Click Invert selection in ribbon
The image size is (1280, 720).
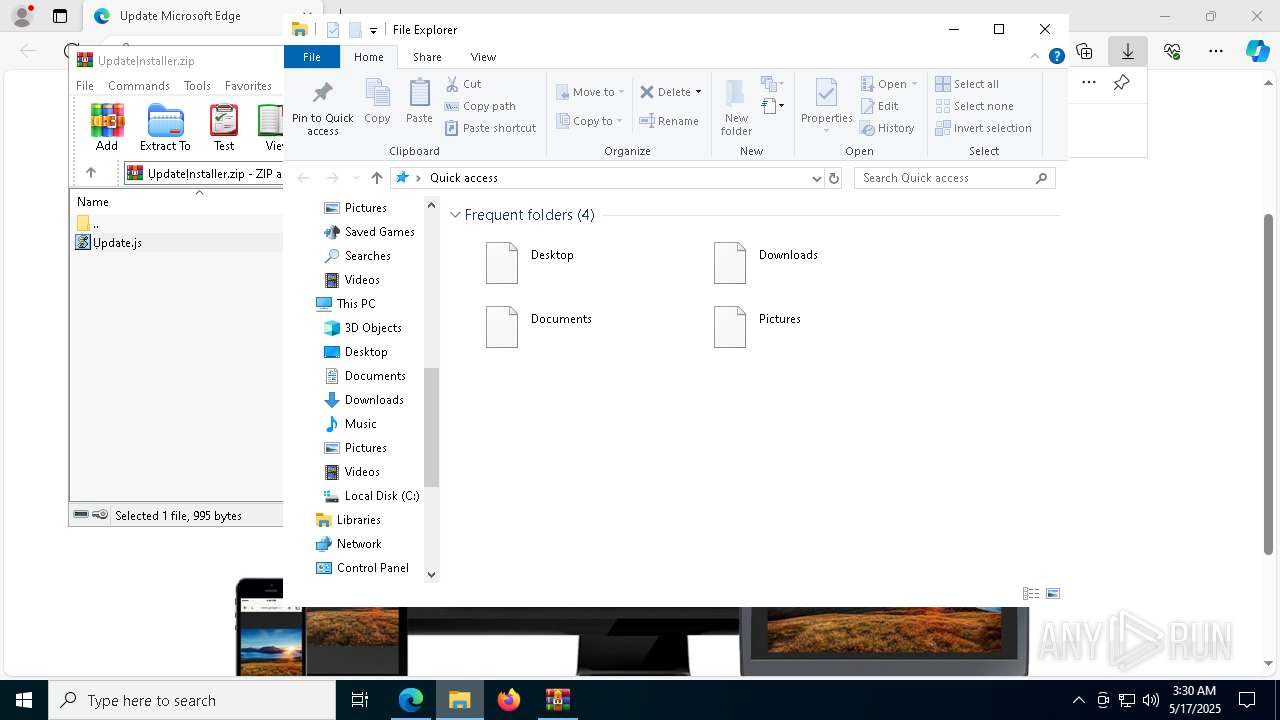coord(983,128)
